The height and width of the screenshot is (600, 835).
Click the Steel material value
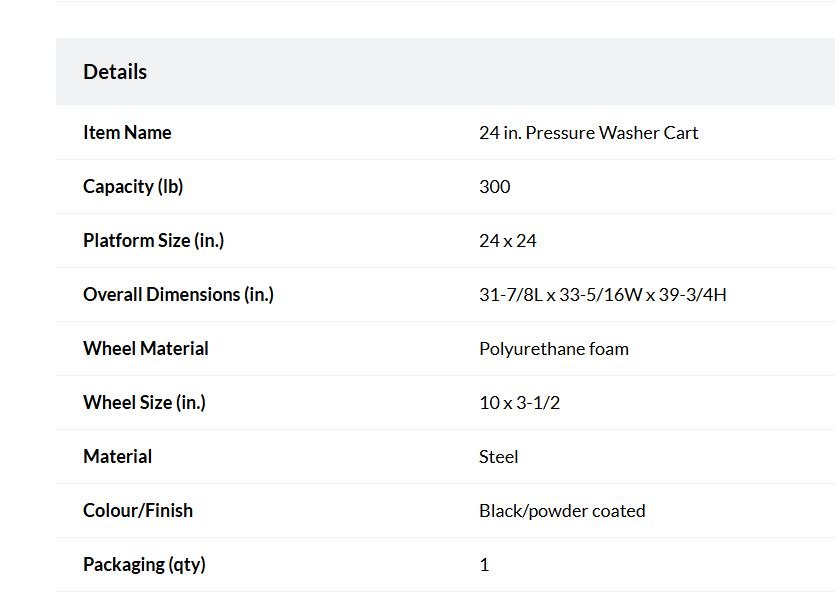pyautogui.click(x=498, y=456)
